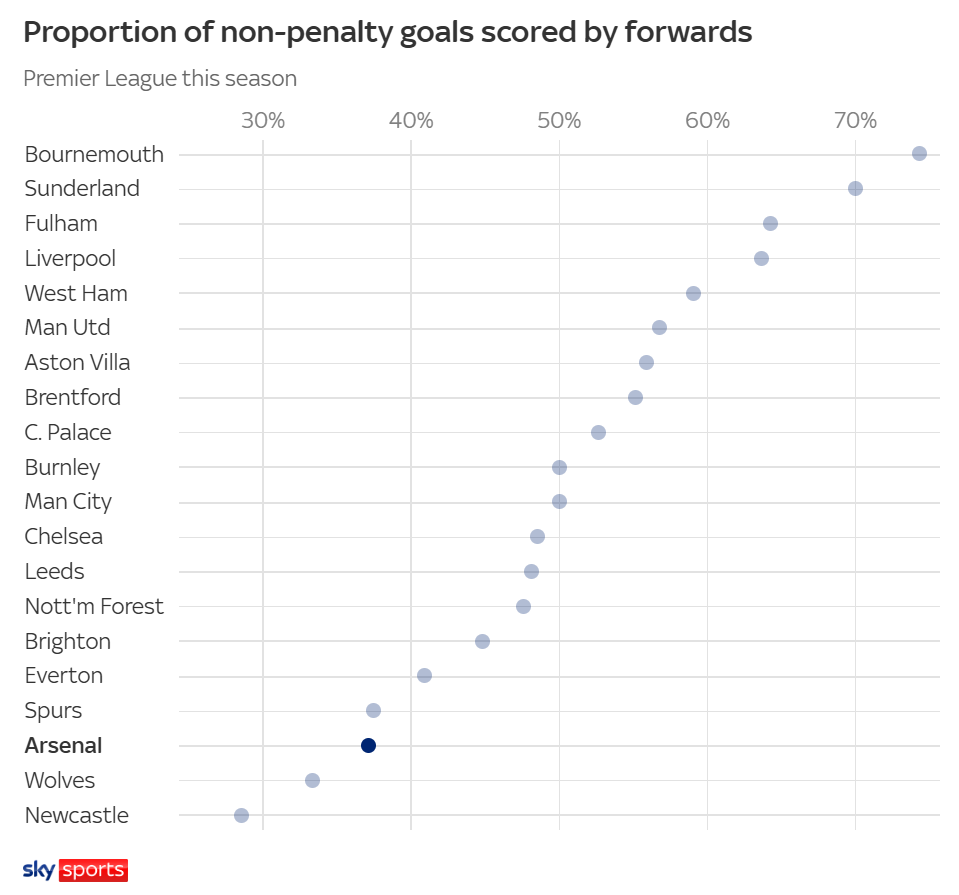Select the Wolves dot on the chart
This screenshot has height=895, width=959.
point(312,781)
